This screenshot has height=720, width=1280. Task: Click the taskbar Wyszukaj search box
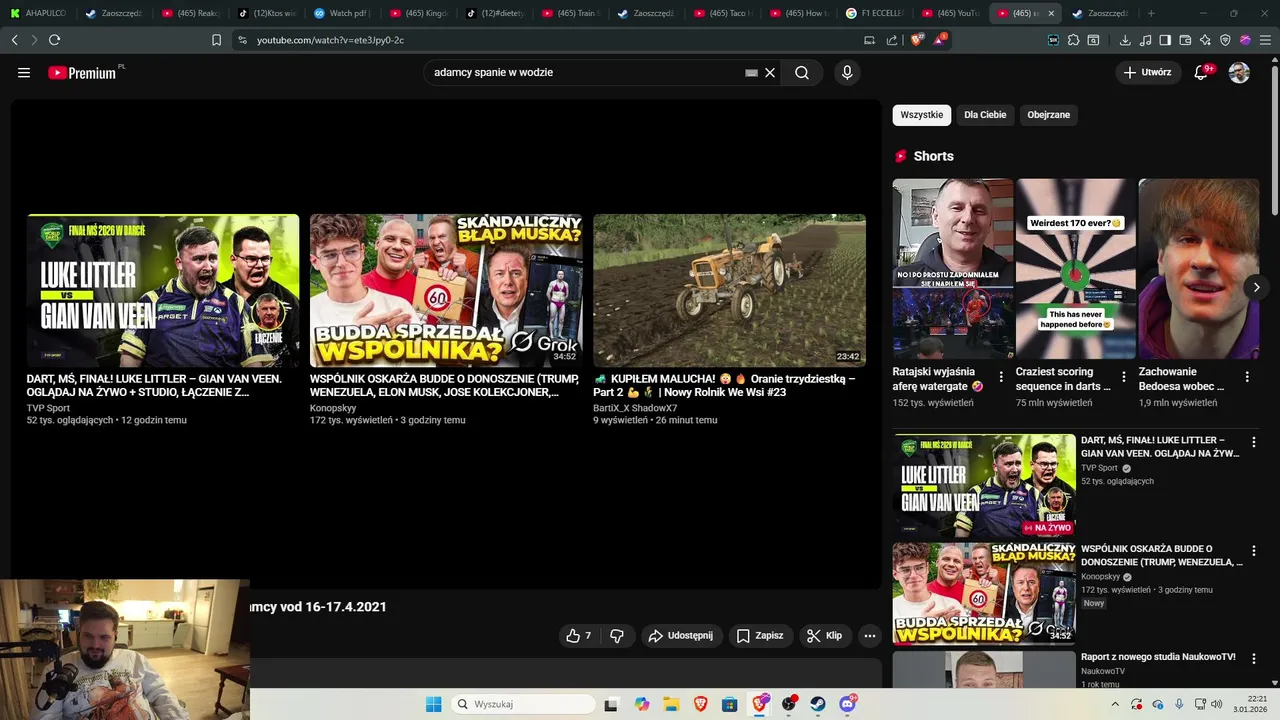(x=521, y=704)
